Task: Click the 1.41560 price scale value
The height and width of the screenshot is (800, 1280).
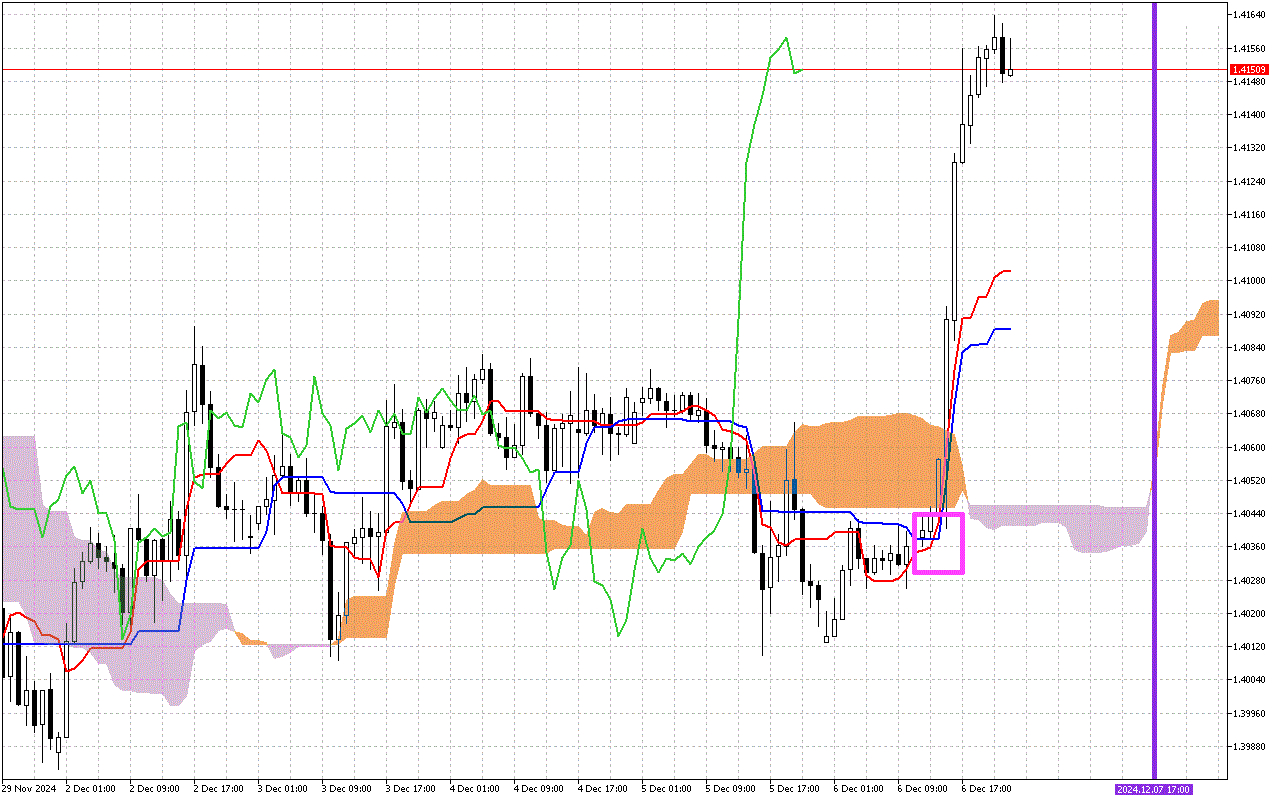Action: pyautogui.click(x=1249, y=48)
